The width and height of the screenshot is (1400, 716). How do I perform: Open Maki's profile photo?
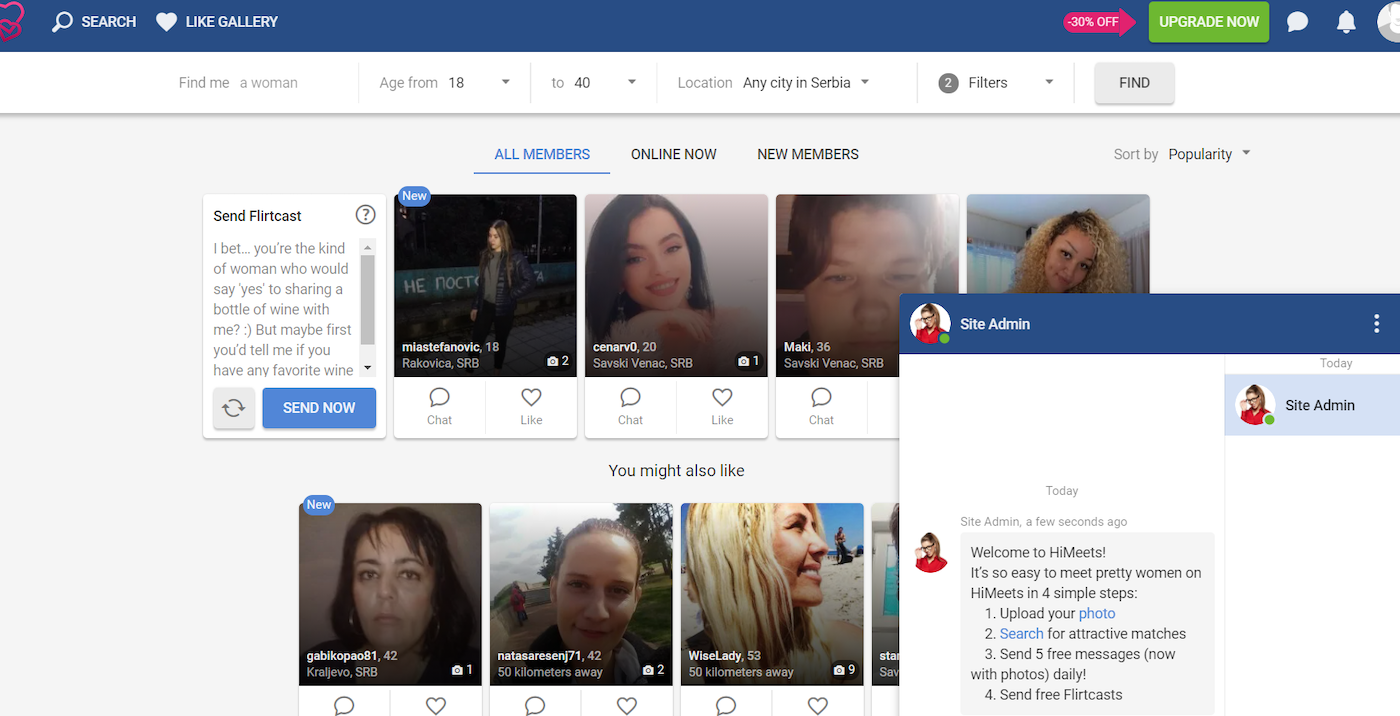(868, 285)
